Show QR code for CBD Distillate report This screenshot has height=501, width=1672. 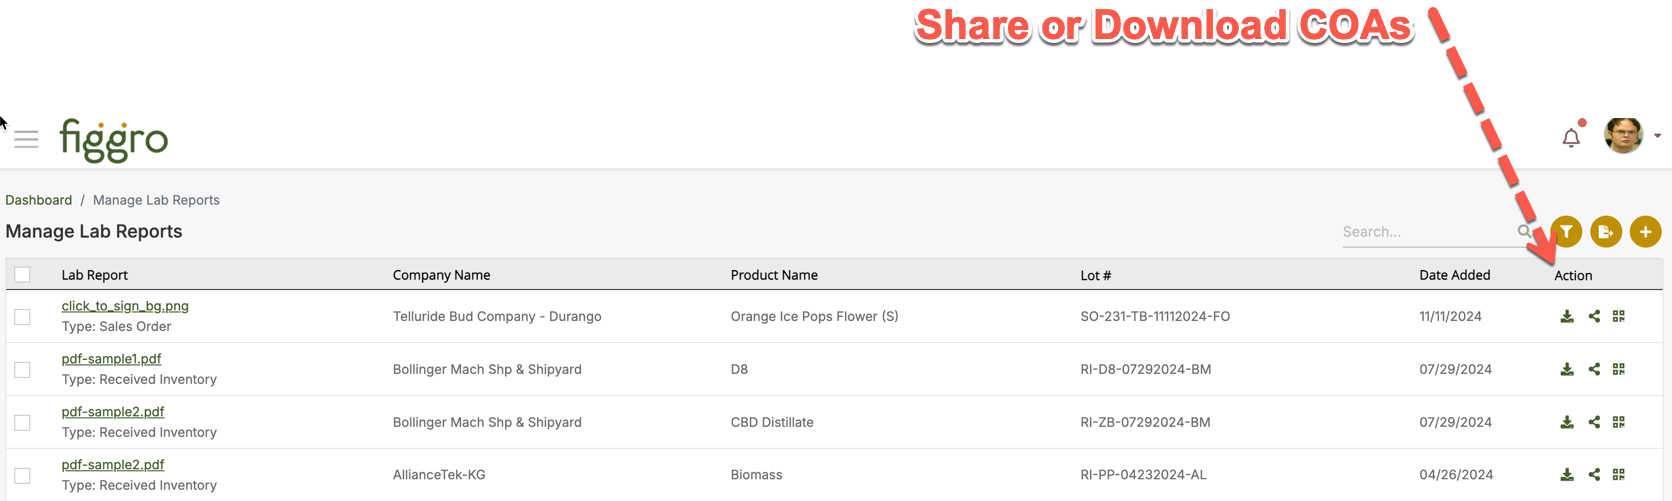(1619, 422)
